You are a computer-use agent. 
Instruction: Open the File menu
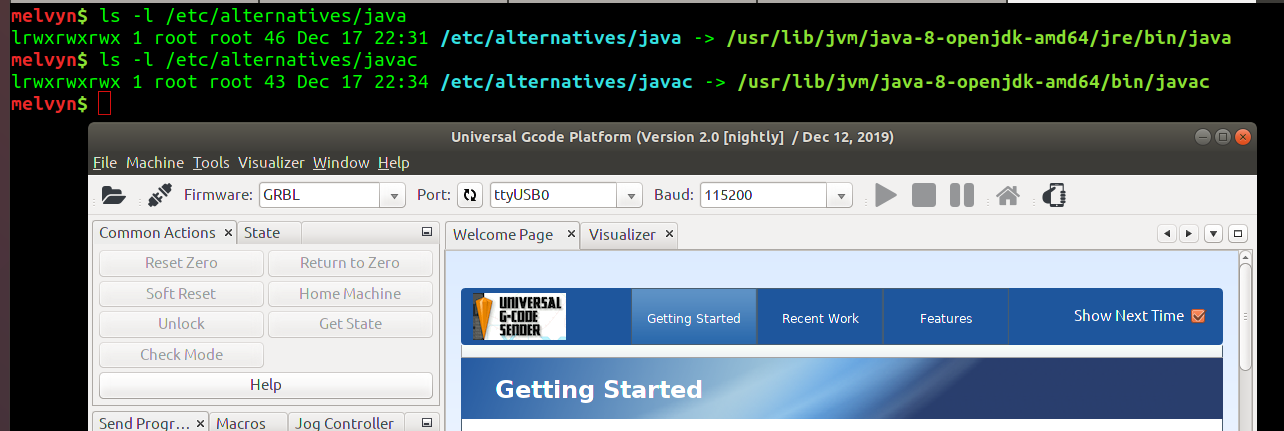point(105,162)
